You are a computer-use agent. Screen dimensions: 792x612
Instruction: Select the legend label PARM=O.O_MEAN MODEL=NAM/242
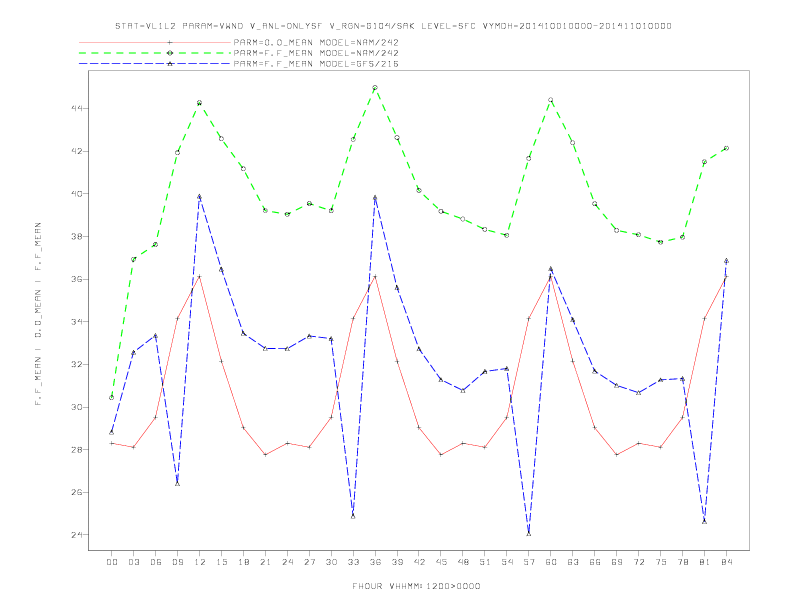pyautogui.click(x=316, y=42)
